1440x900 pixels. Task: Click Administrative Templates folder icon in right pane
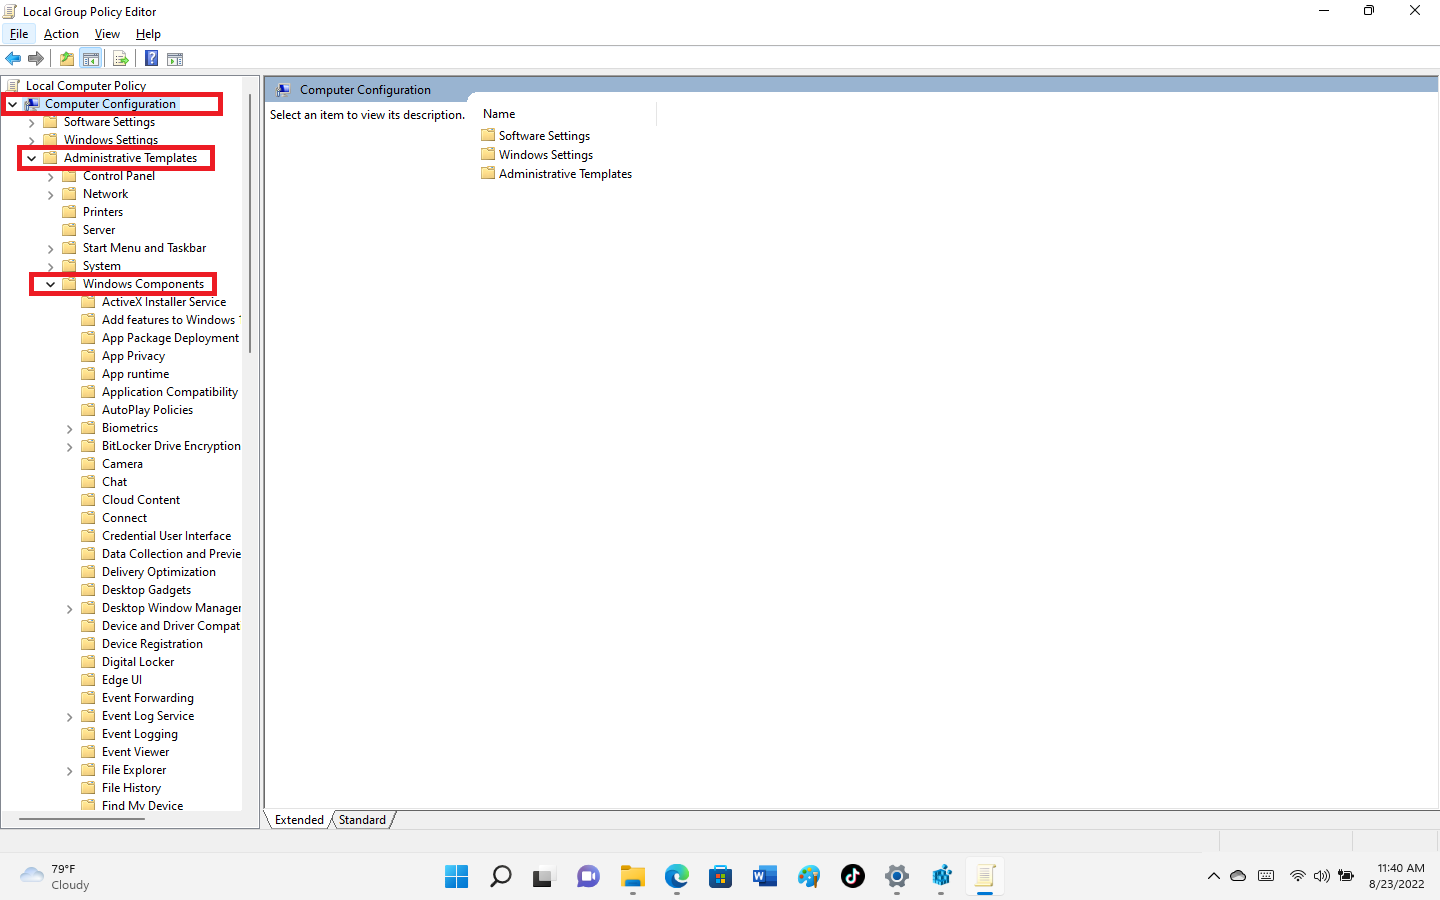(x=488, y=173)
